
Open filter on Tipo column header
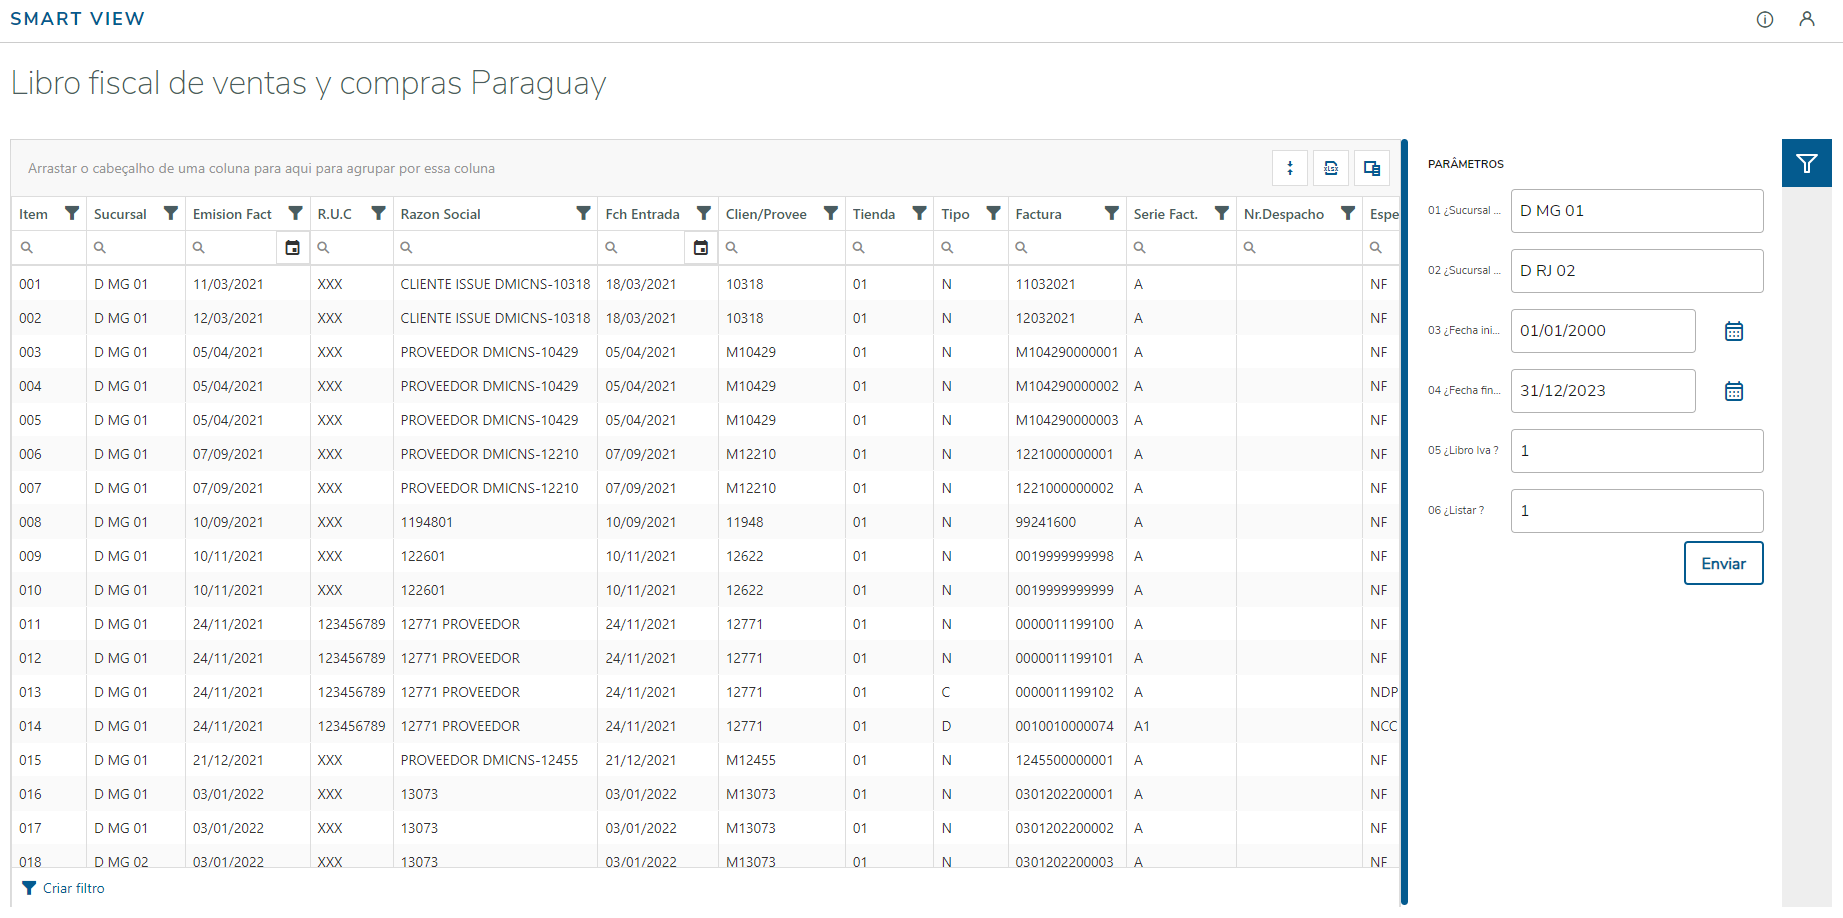click(993, 213)
